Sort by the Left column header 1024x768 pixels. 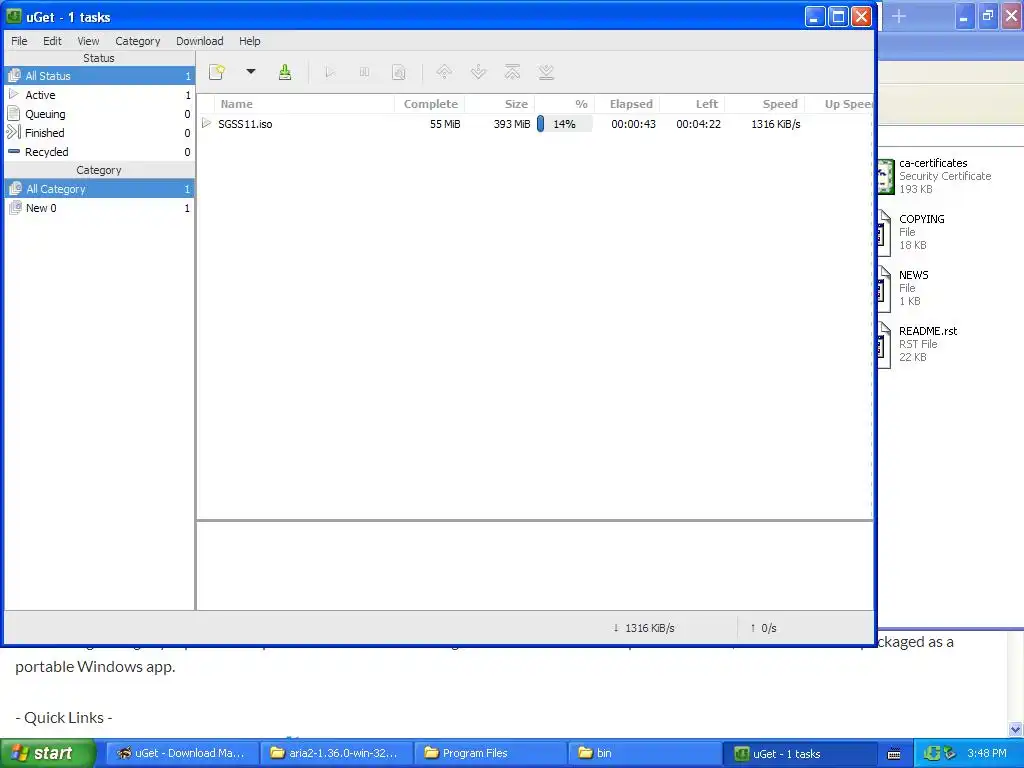692,104
